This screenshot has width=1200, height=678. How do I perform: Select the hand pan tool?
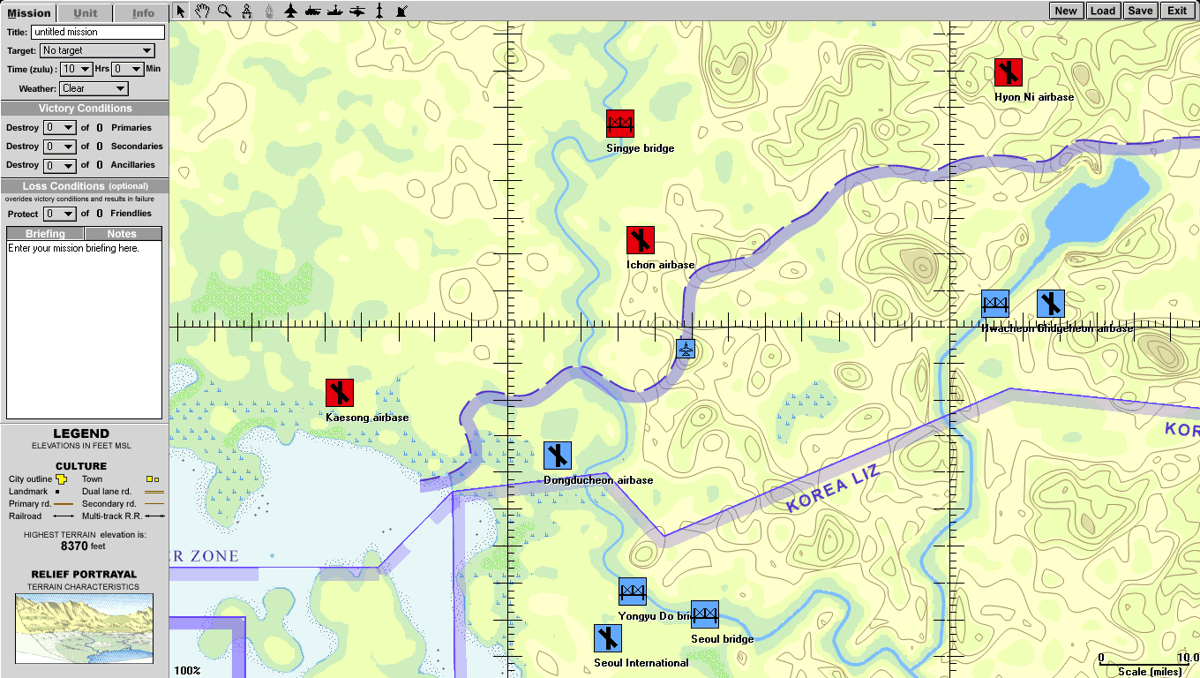[202, 11]
